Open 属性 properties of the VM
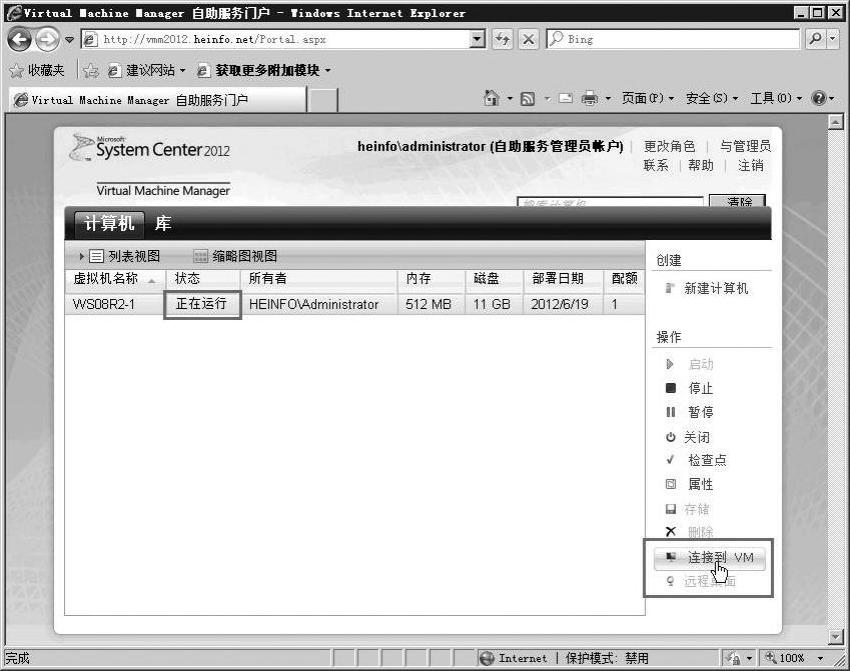Image resolution: width=850 pixels, height=671 pixels. [x=689, y=484]
